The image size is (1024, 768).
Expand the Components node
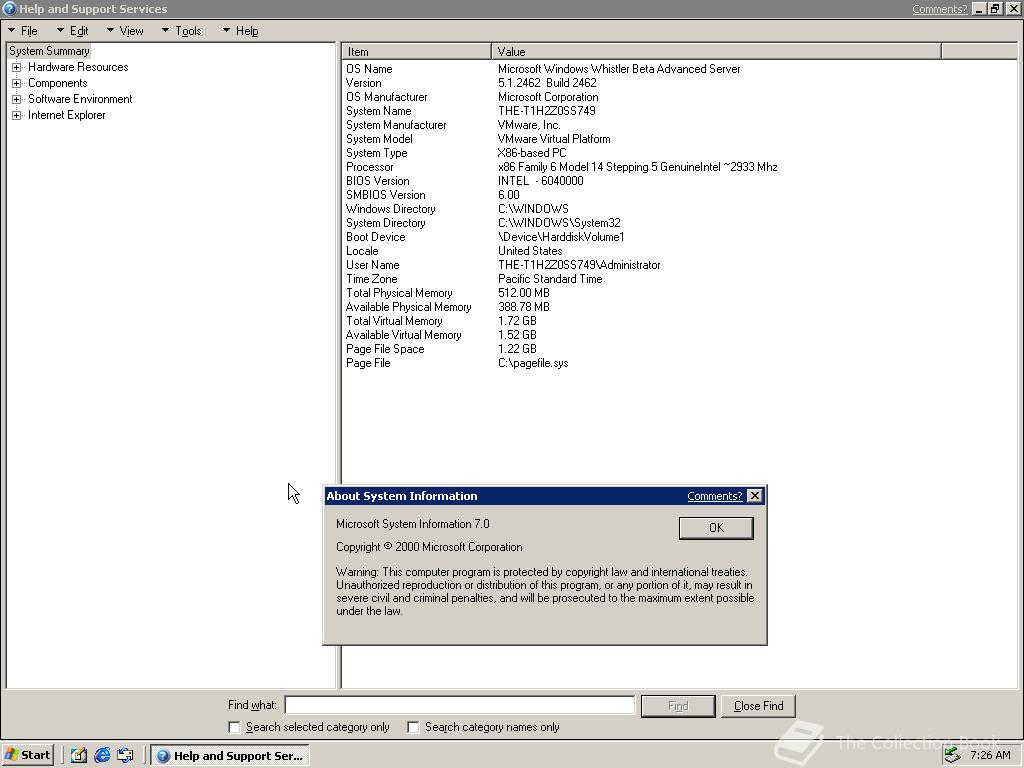pos(16,83)
